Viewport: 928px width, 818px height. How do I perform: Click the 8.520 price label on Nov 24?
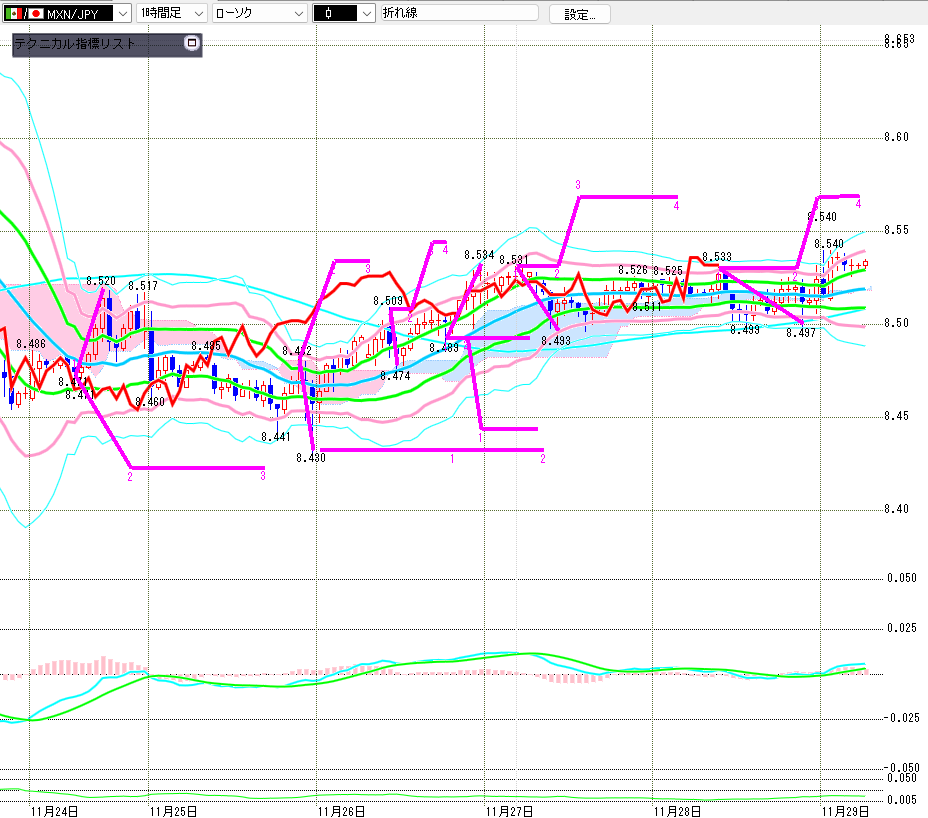point(101,281)
